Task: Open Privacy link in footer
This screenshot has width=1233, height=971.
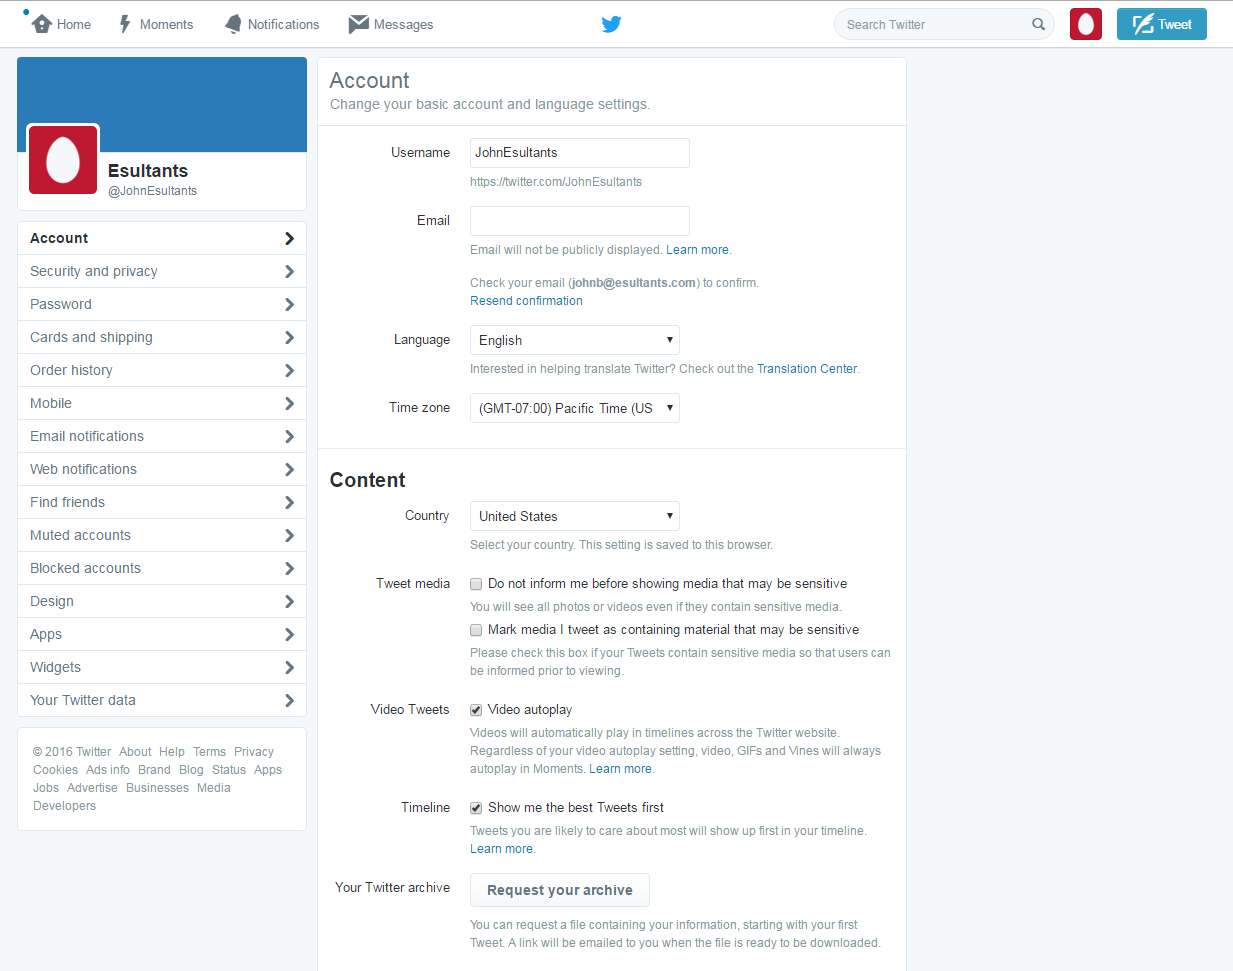Action: (254, 752)
